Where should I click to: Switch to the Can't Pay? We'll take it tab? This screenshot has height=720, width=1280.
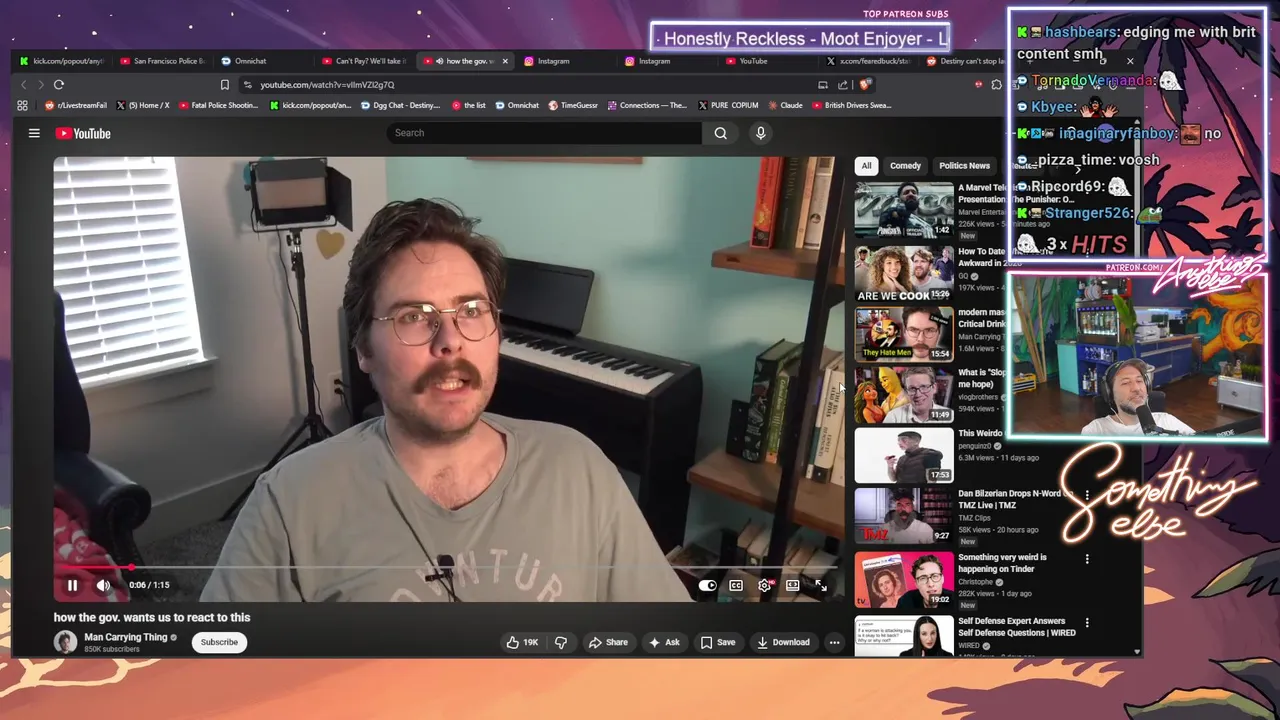pos(363,61)
